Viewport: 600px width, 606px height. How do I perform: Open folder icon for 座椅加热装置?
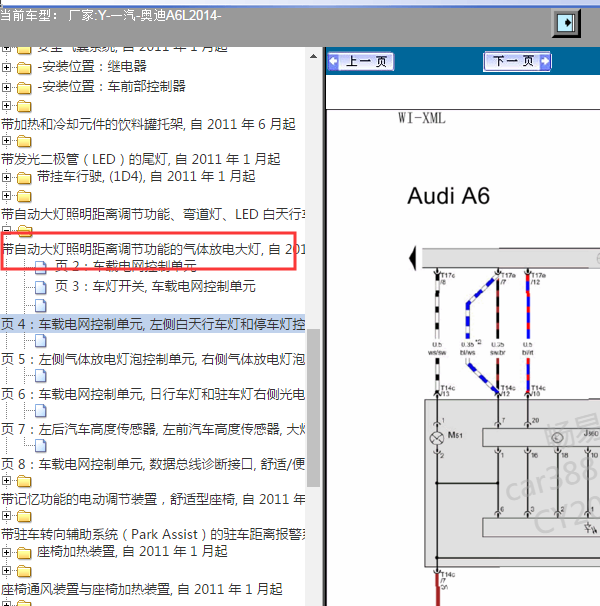[x=24, y=553]
